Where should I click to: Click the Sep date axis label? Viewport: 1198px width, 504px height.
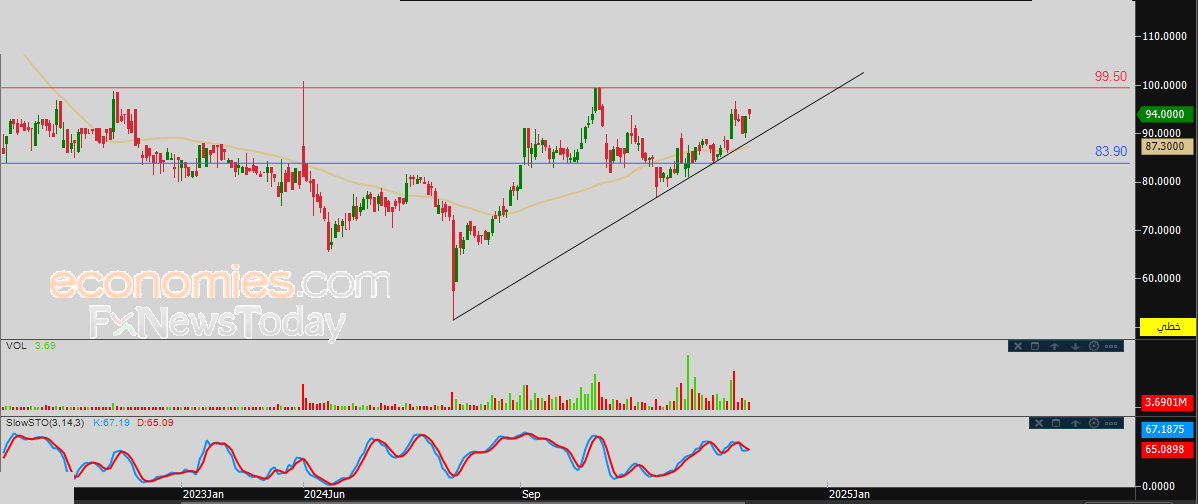(532, 494)
